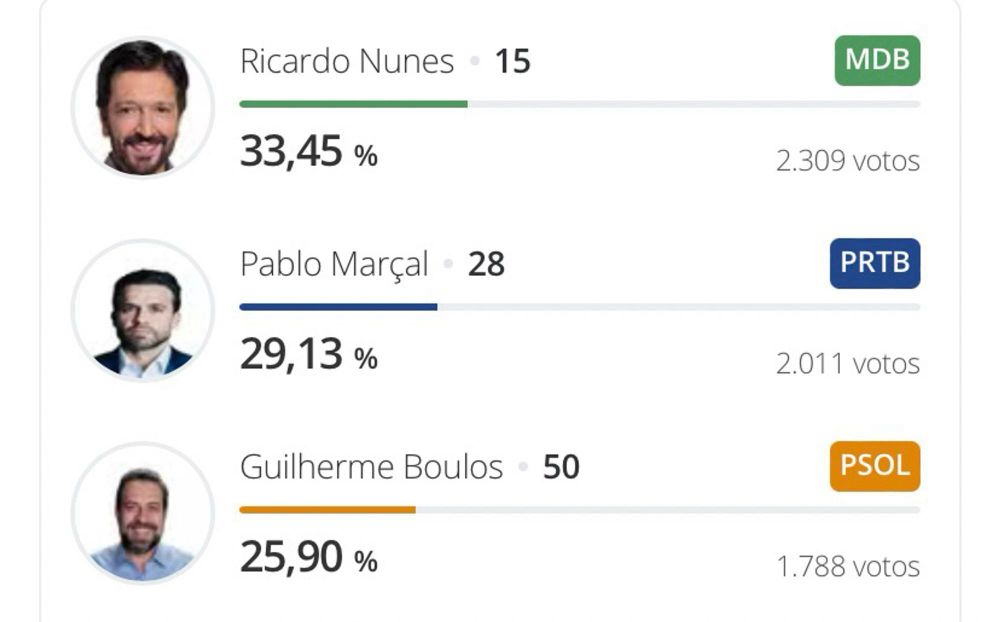Viewport: 1000px width, 622px height.
Task: Click candidate number 50 beside Boulos
Action: (x=561, y=467)
